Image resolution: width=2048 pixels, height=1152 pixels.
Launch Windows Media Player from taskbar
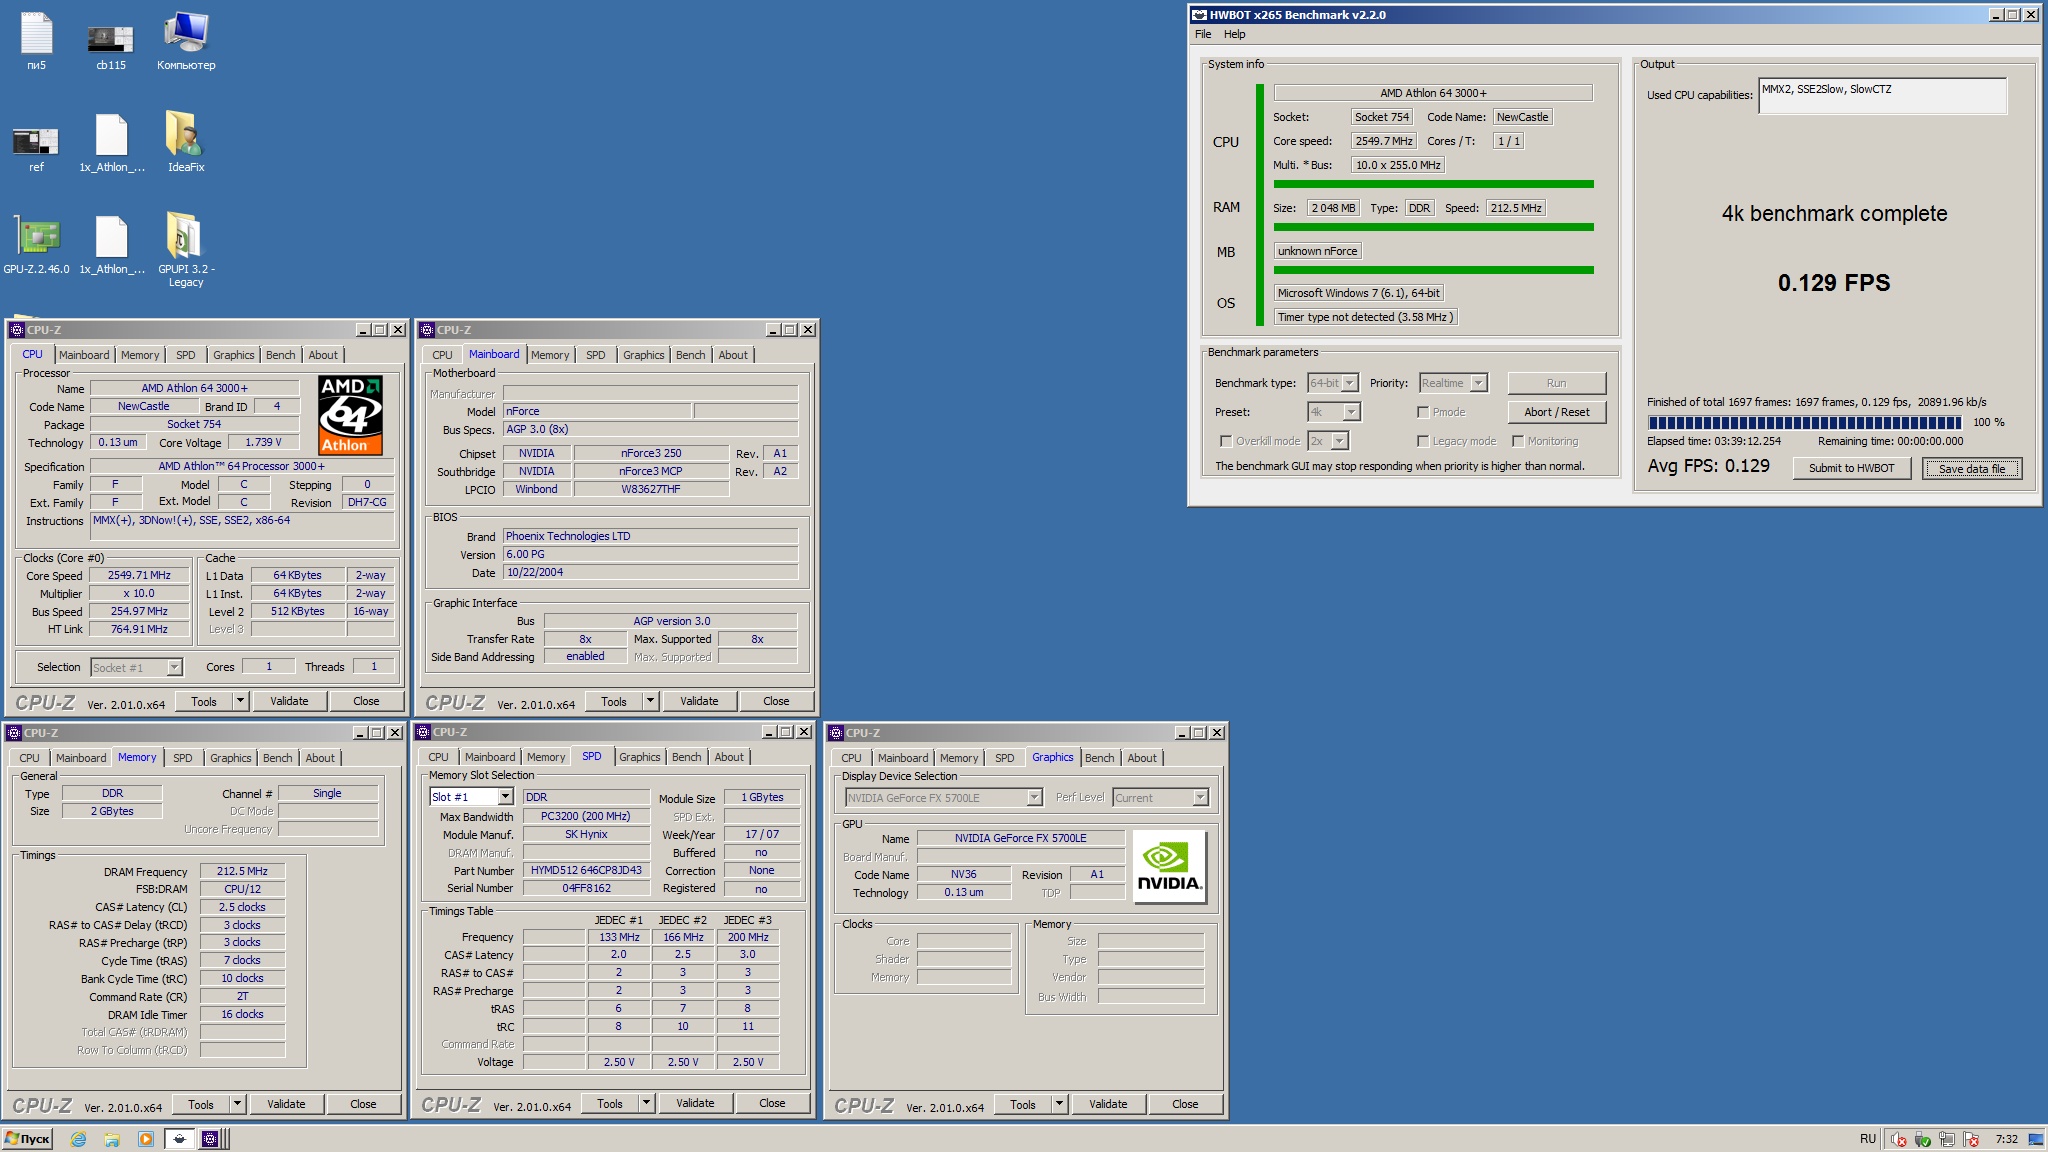click(x=146, y=1139)
